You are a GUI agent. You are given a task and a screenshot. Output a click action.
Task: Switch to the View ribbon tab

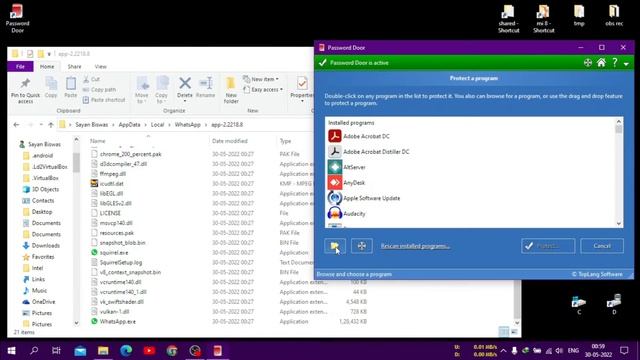(x=100, y=66)
